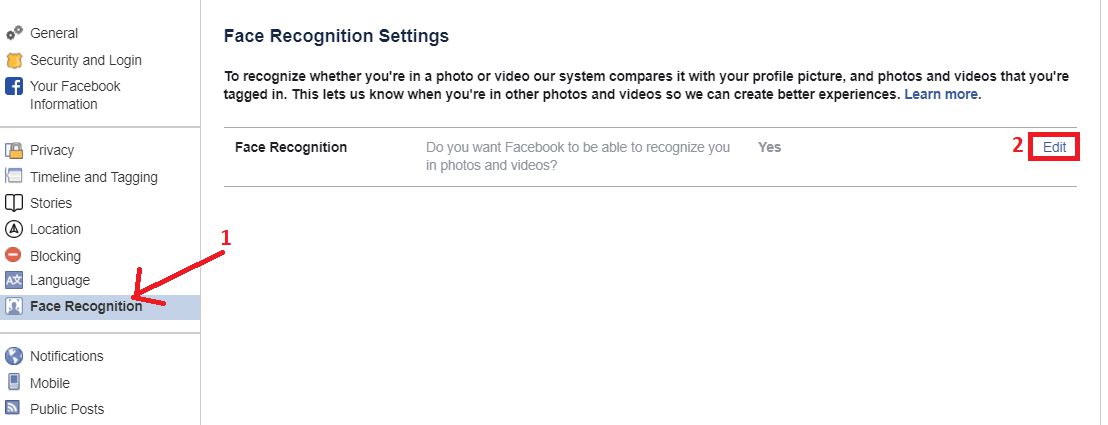Open the Privacy settings page
This screenshot has width=1108, height=425.
click(x=52, y=150)
